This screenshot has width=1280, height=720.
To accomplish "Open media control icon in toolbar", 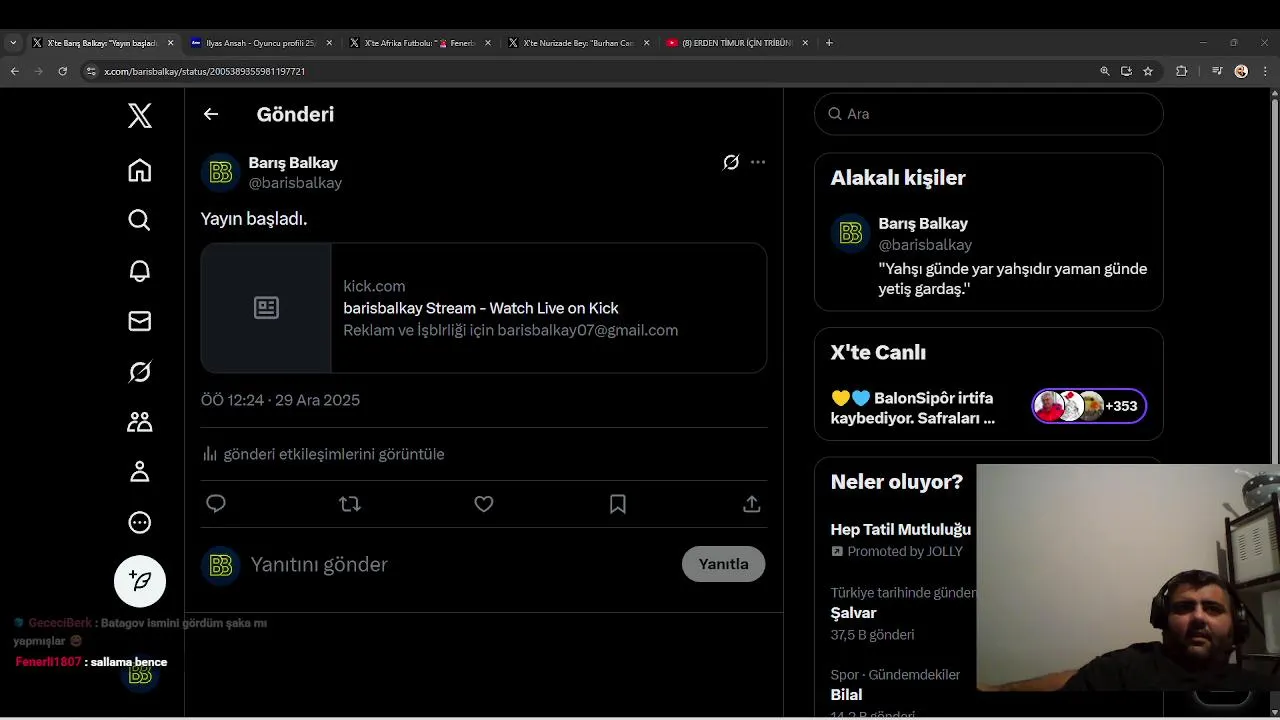I will point(1217,71).
